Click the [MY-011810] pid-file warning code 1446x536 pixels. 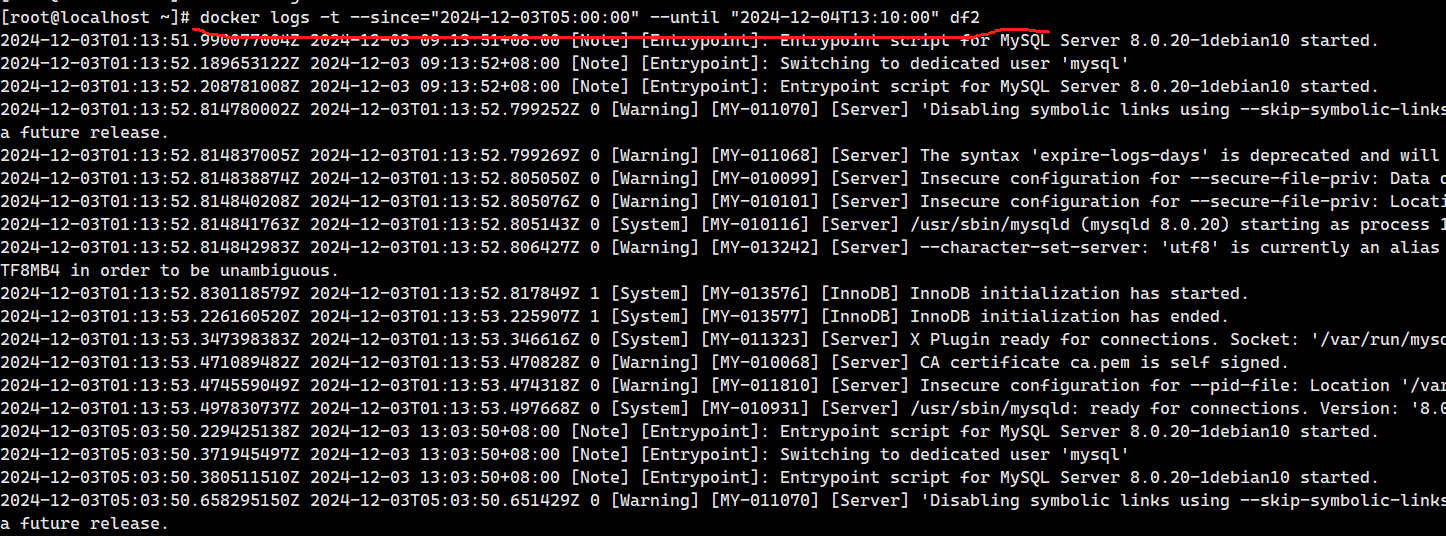765,385
